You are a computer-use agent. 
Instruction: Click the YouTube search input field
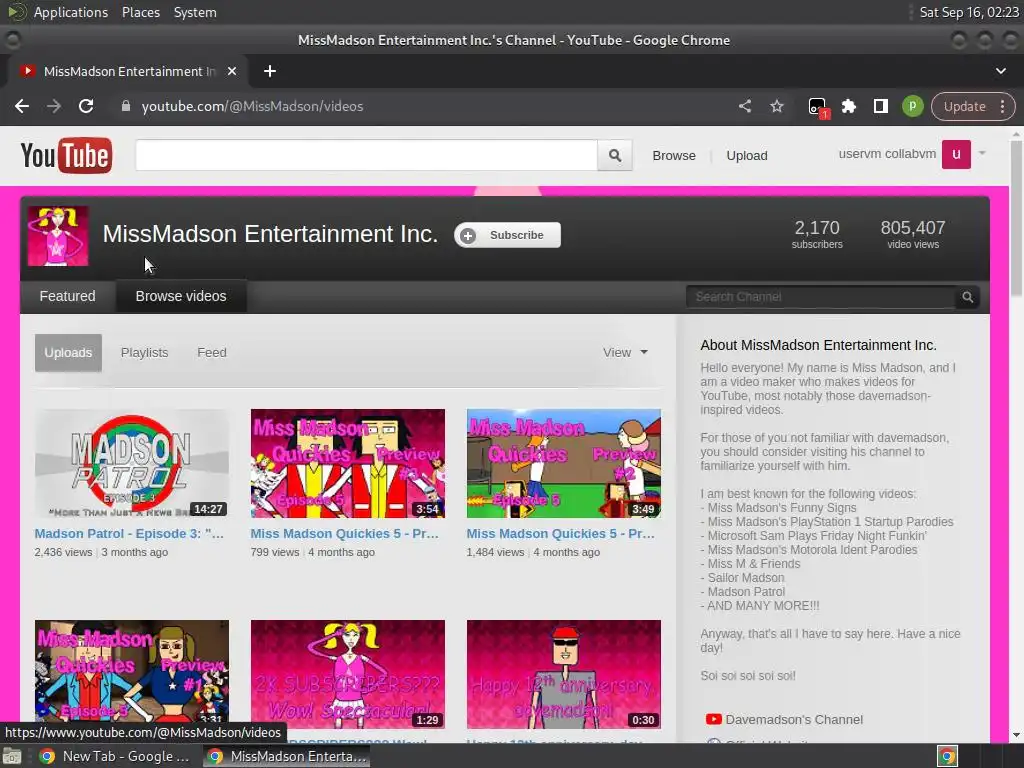click(366, 155)
